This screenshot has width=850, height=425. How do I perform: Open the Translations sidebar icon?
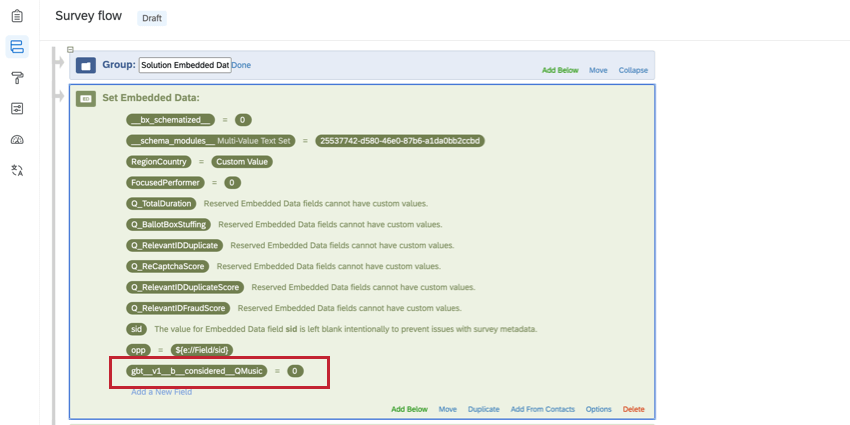17,171
